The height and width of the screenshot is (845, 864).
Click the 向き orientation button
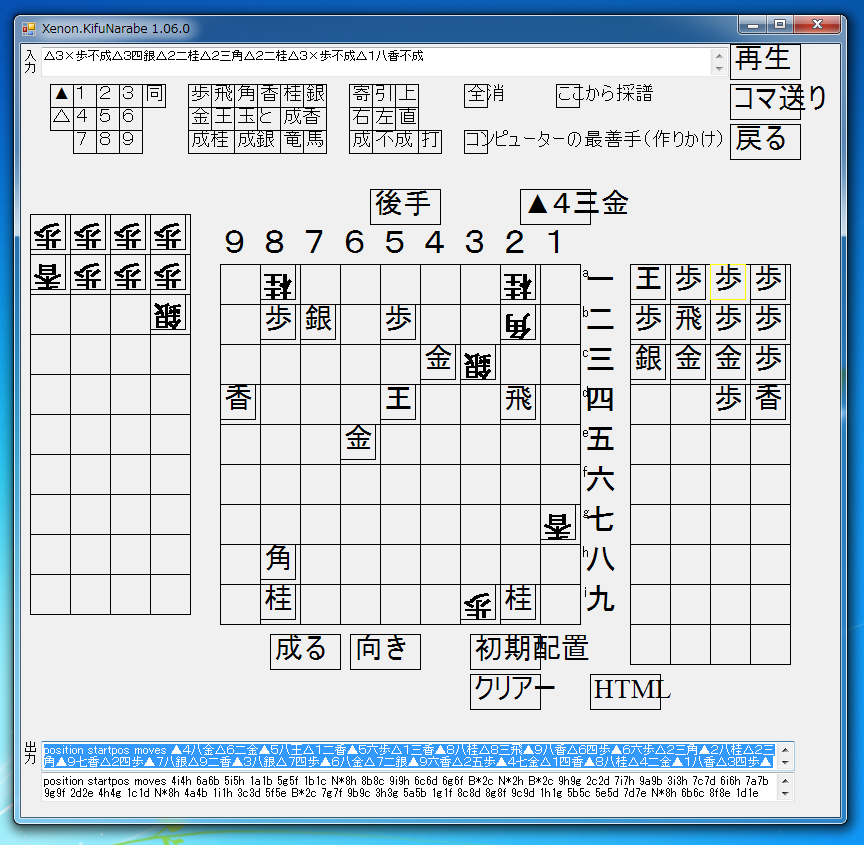[x=385, y=652]
